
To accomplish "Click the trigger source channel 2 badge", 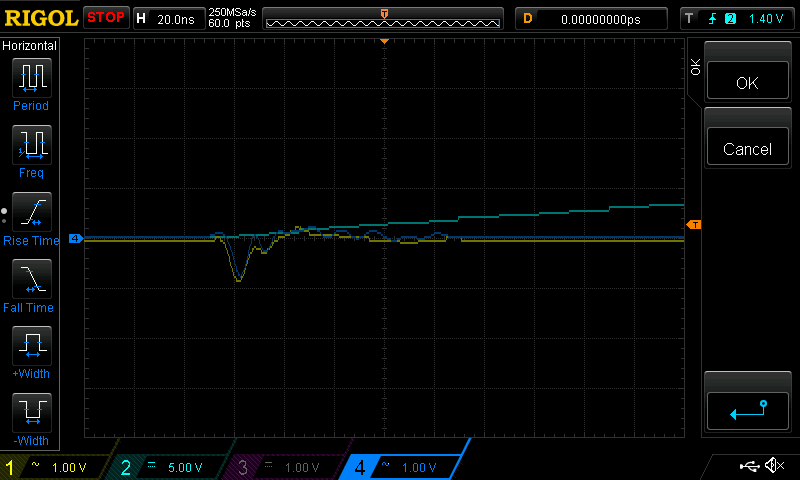I will point(730,19).
